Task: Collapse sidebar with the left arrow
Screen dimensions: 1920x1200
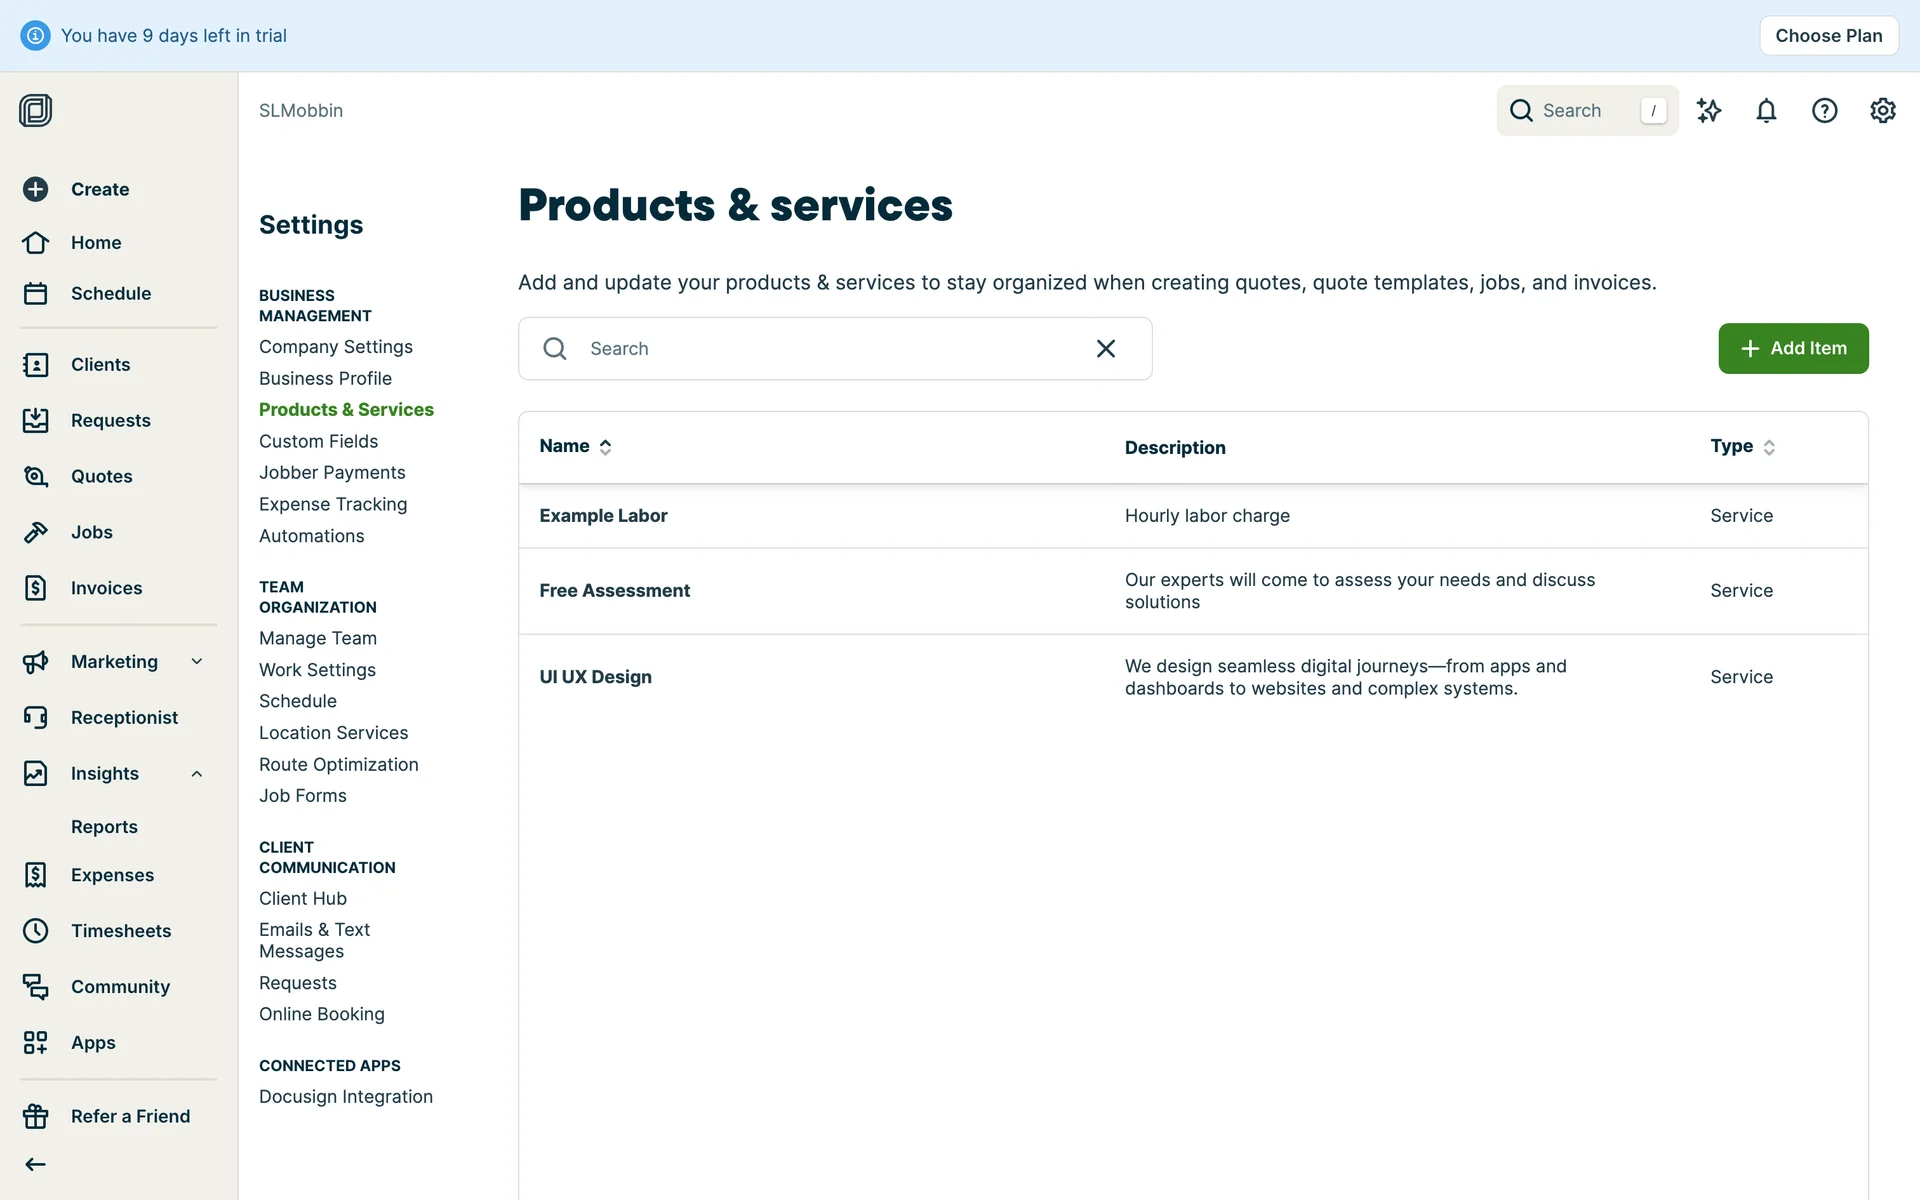Action: [36, 1164]
